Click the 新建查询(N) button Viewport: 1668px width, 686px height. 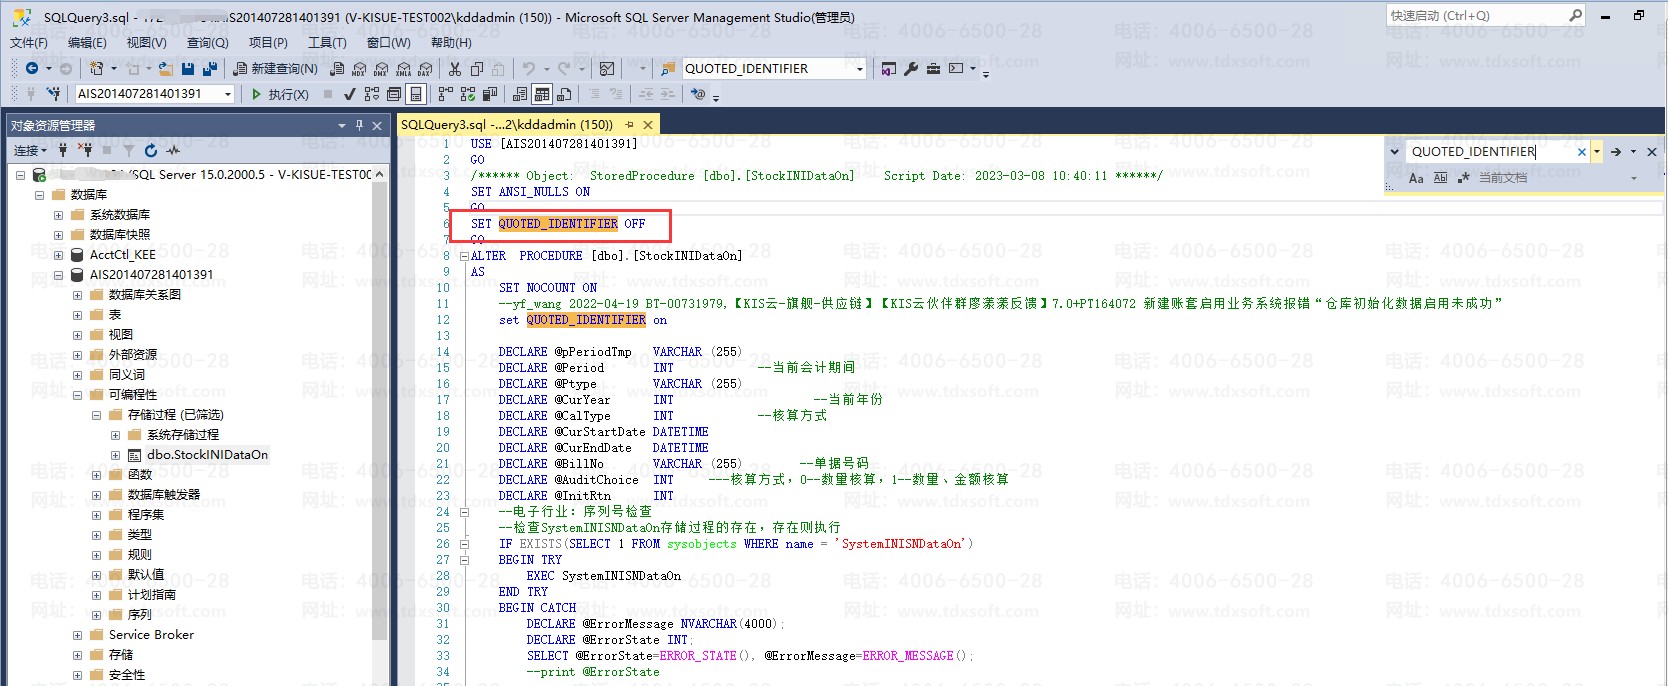[276, 69]
